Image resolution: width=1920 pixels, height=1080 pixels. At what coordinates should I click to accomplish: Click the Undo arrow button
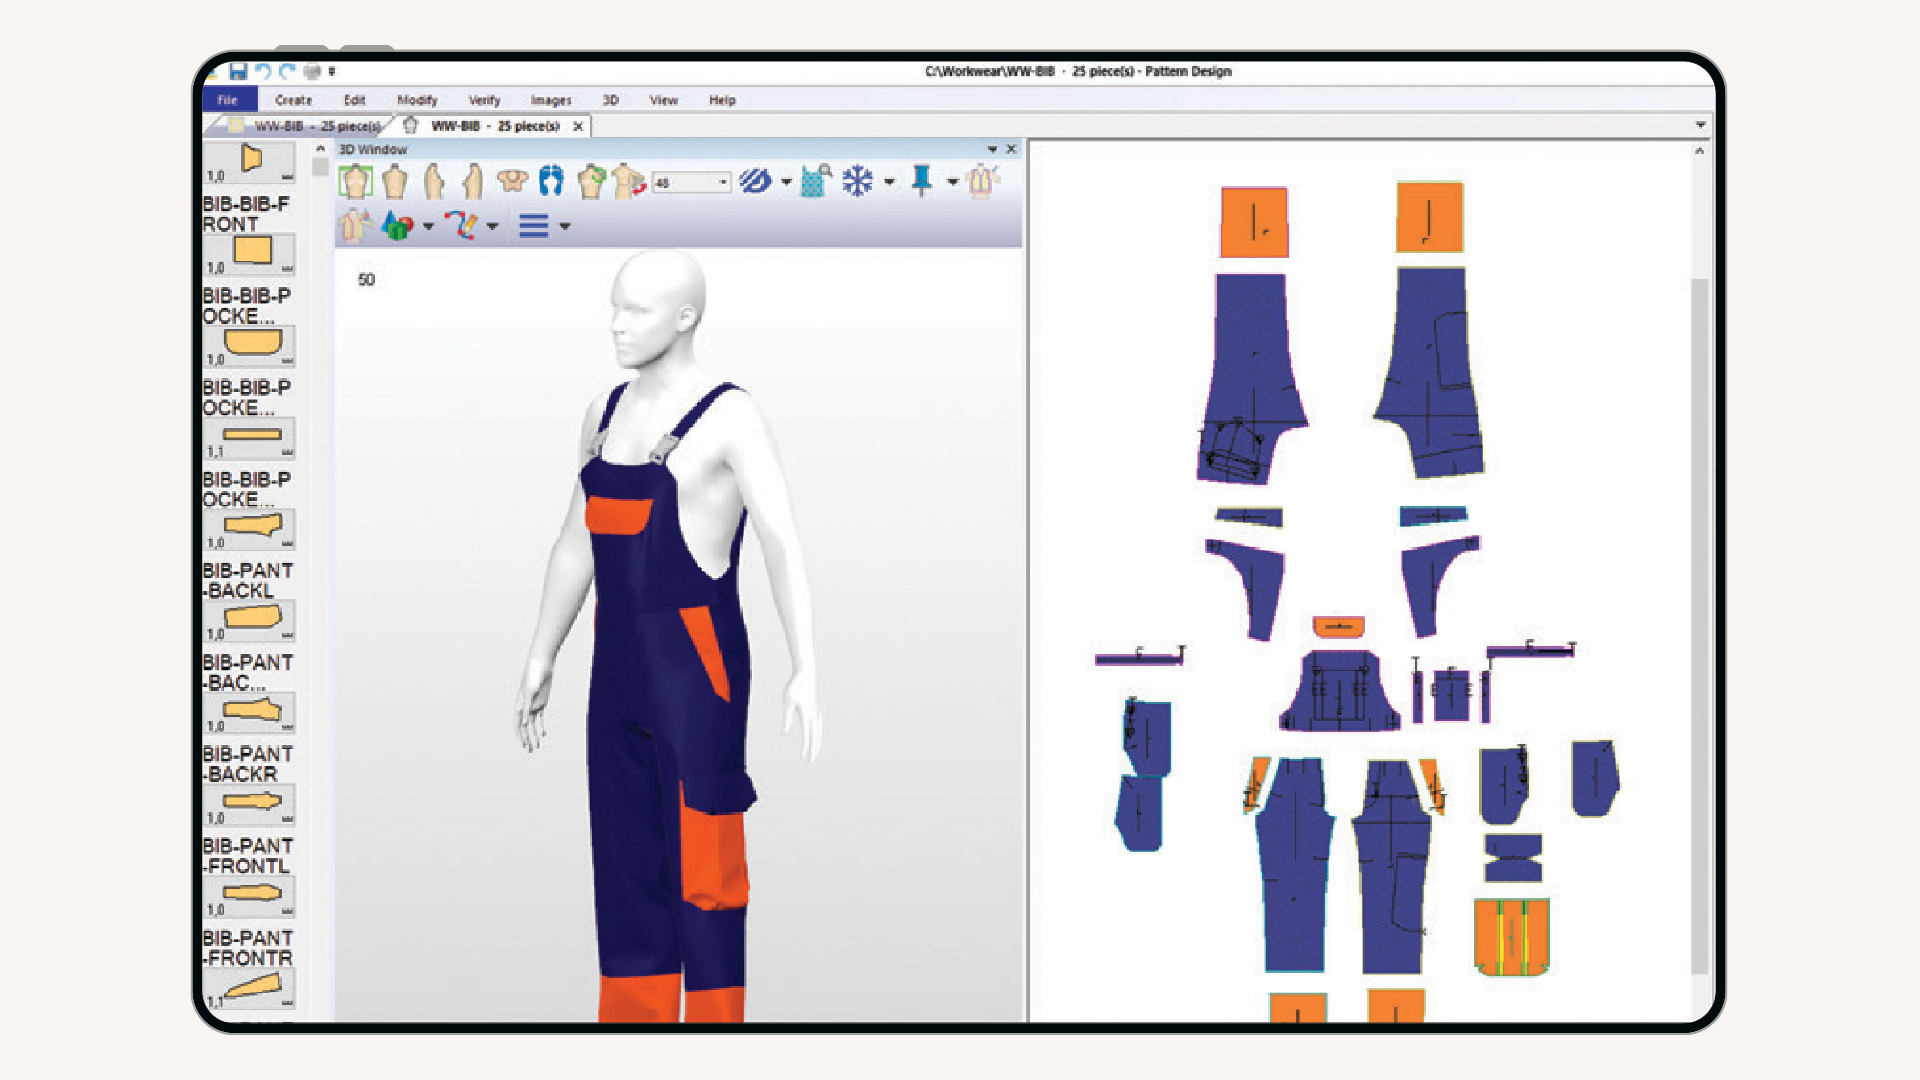click(264, 72)
